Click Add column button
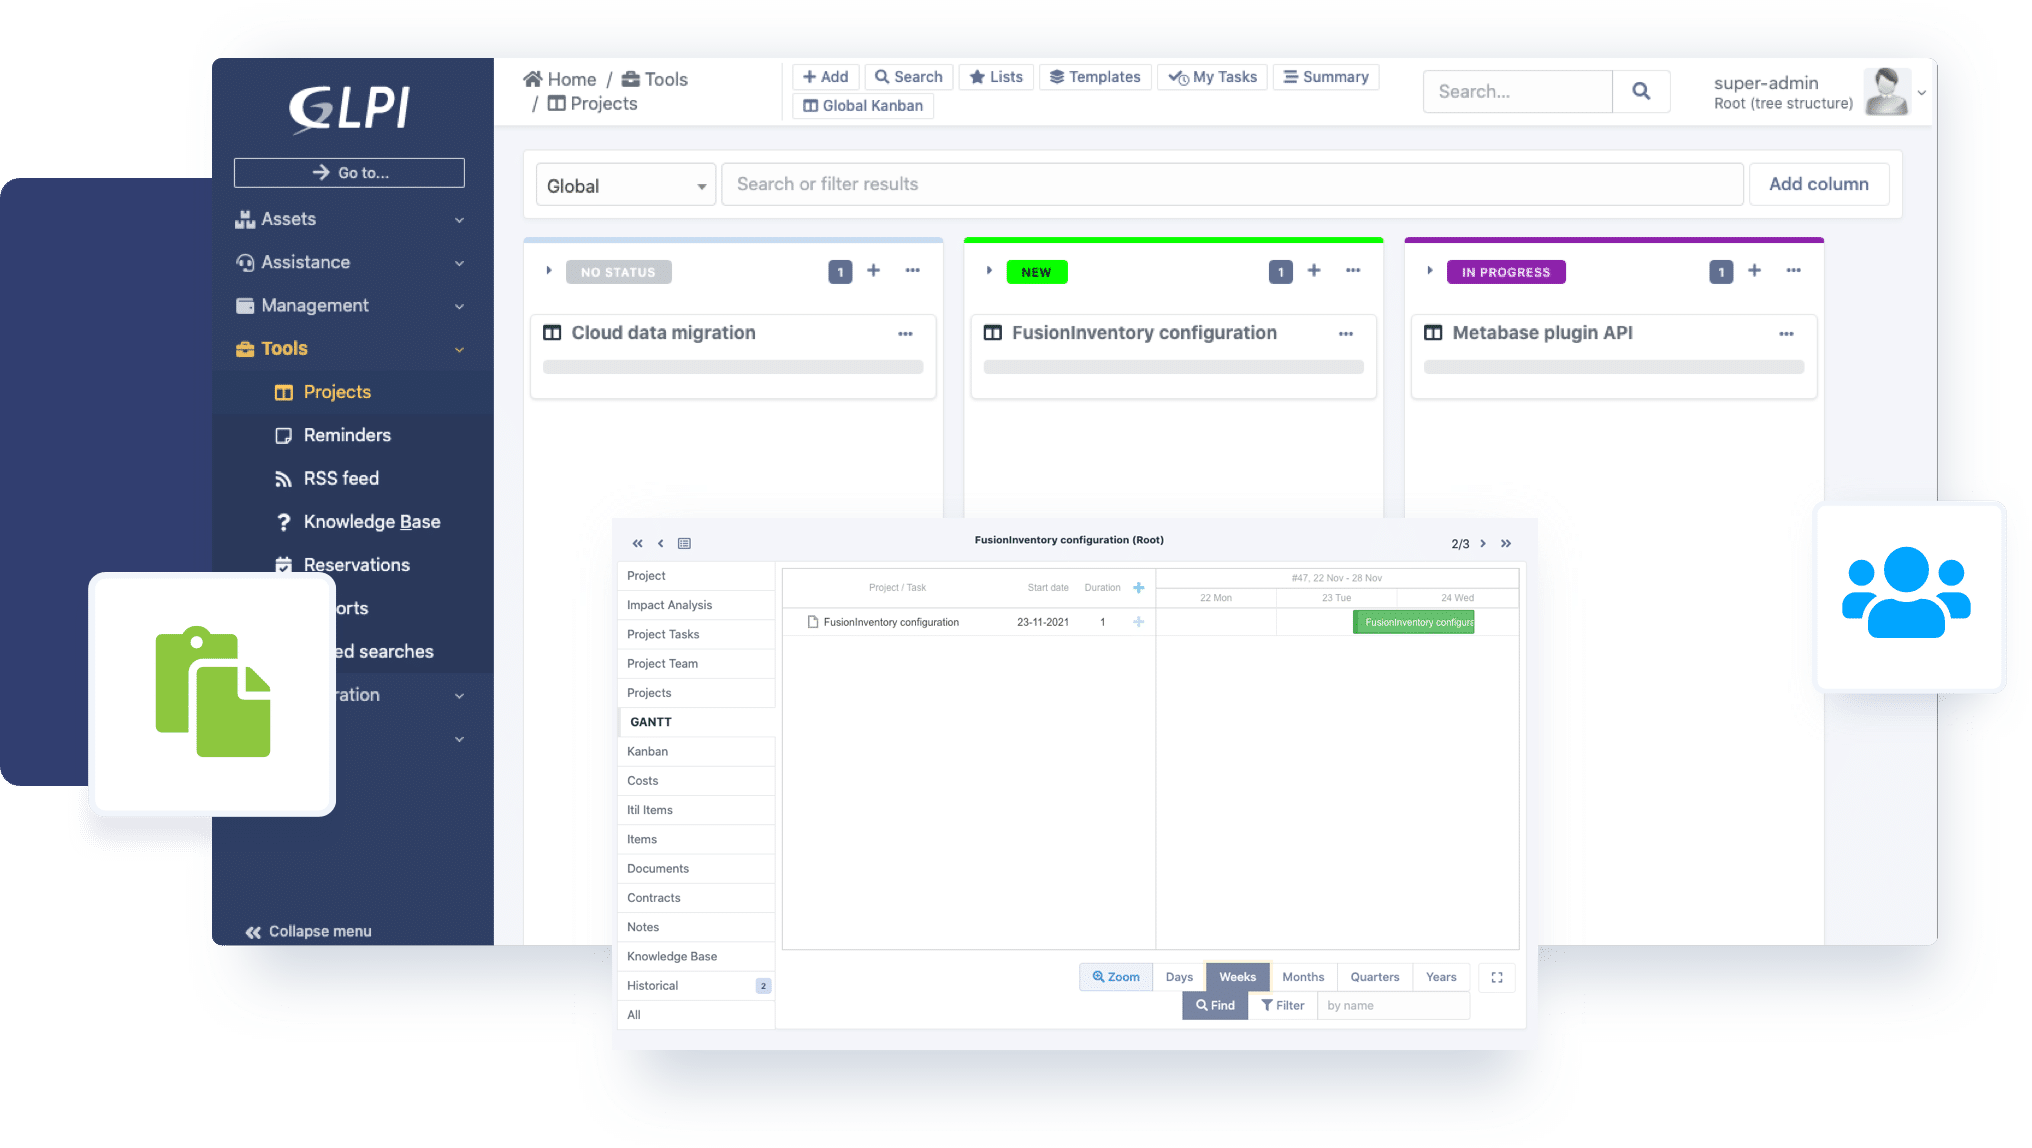Viewport: 2032px width, 1148px height. tap(1818, 183)
